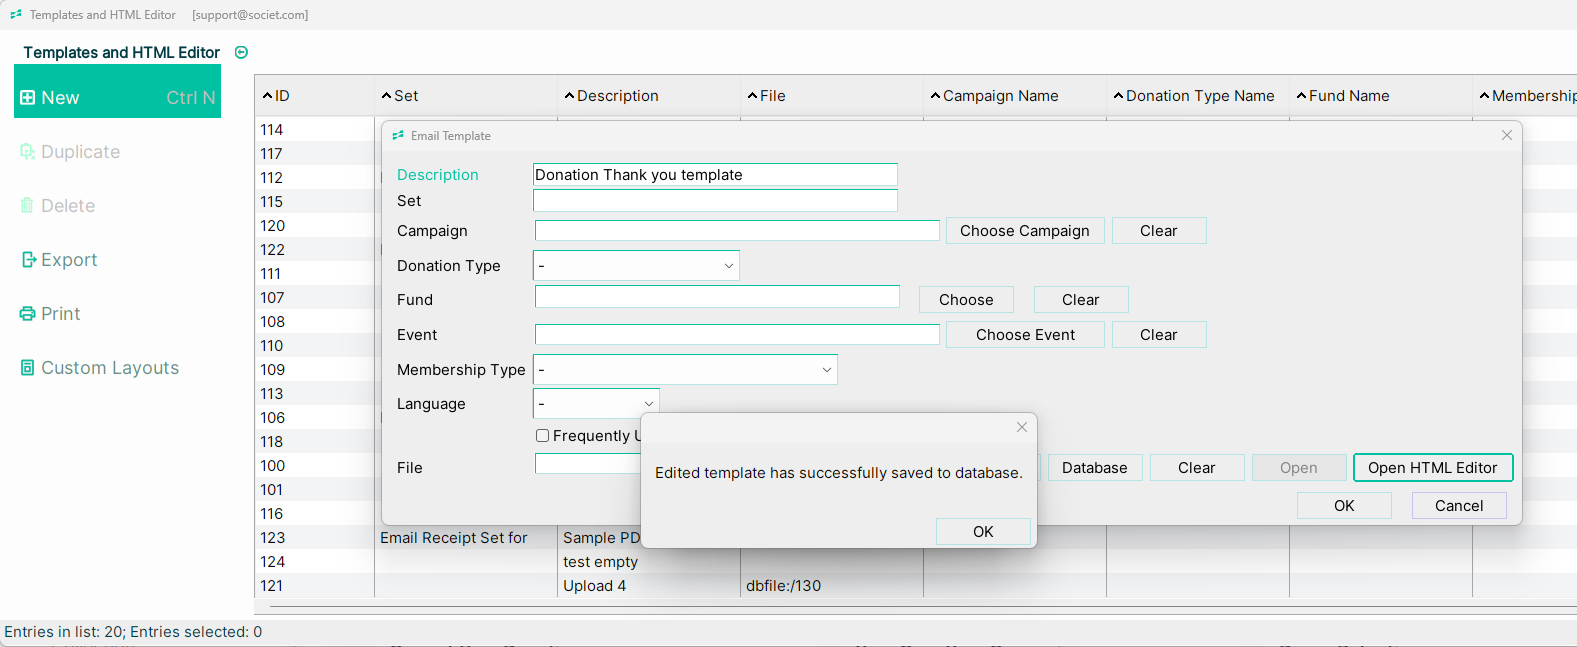Click the Event text field
The width and height of the screenshot is (1577, 647).
(737, 334)
